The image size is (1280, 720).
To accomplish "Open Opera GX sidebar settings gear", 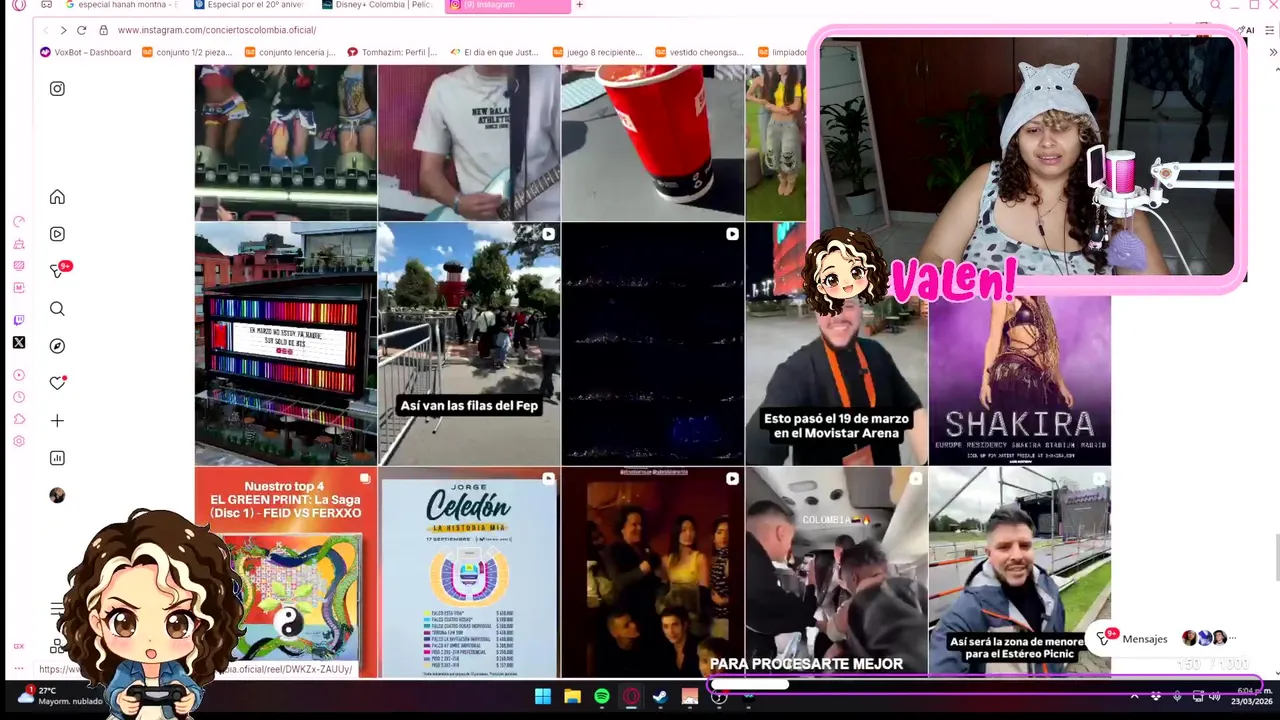I will pos(18,441).
